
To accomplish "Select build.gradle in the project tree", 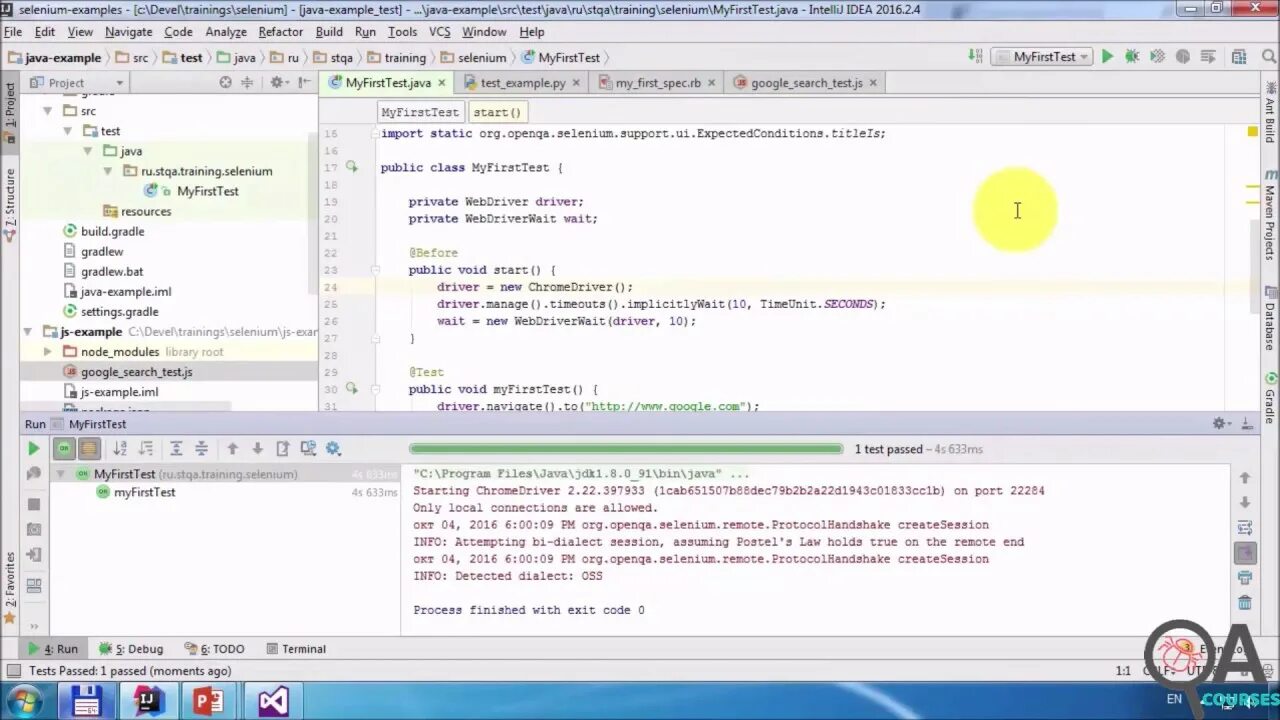I will tap(112, 231).
